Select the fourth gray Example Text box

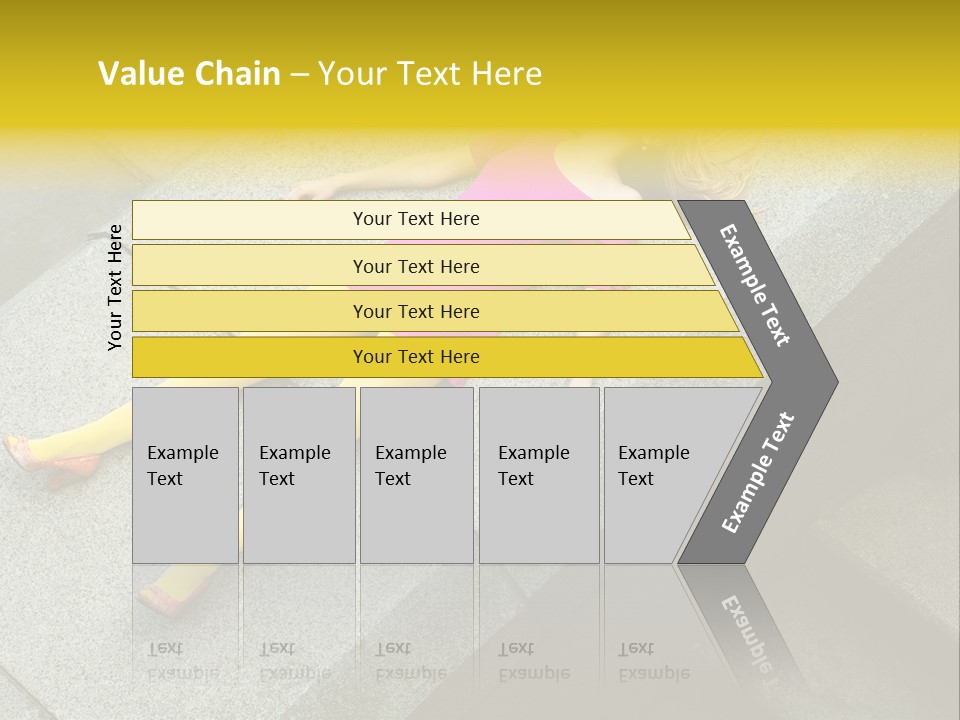pos(538,474)
